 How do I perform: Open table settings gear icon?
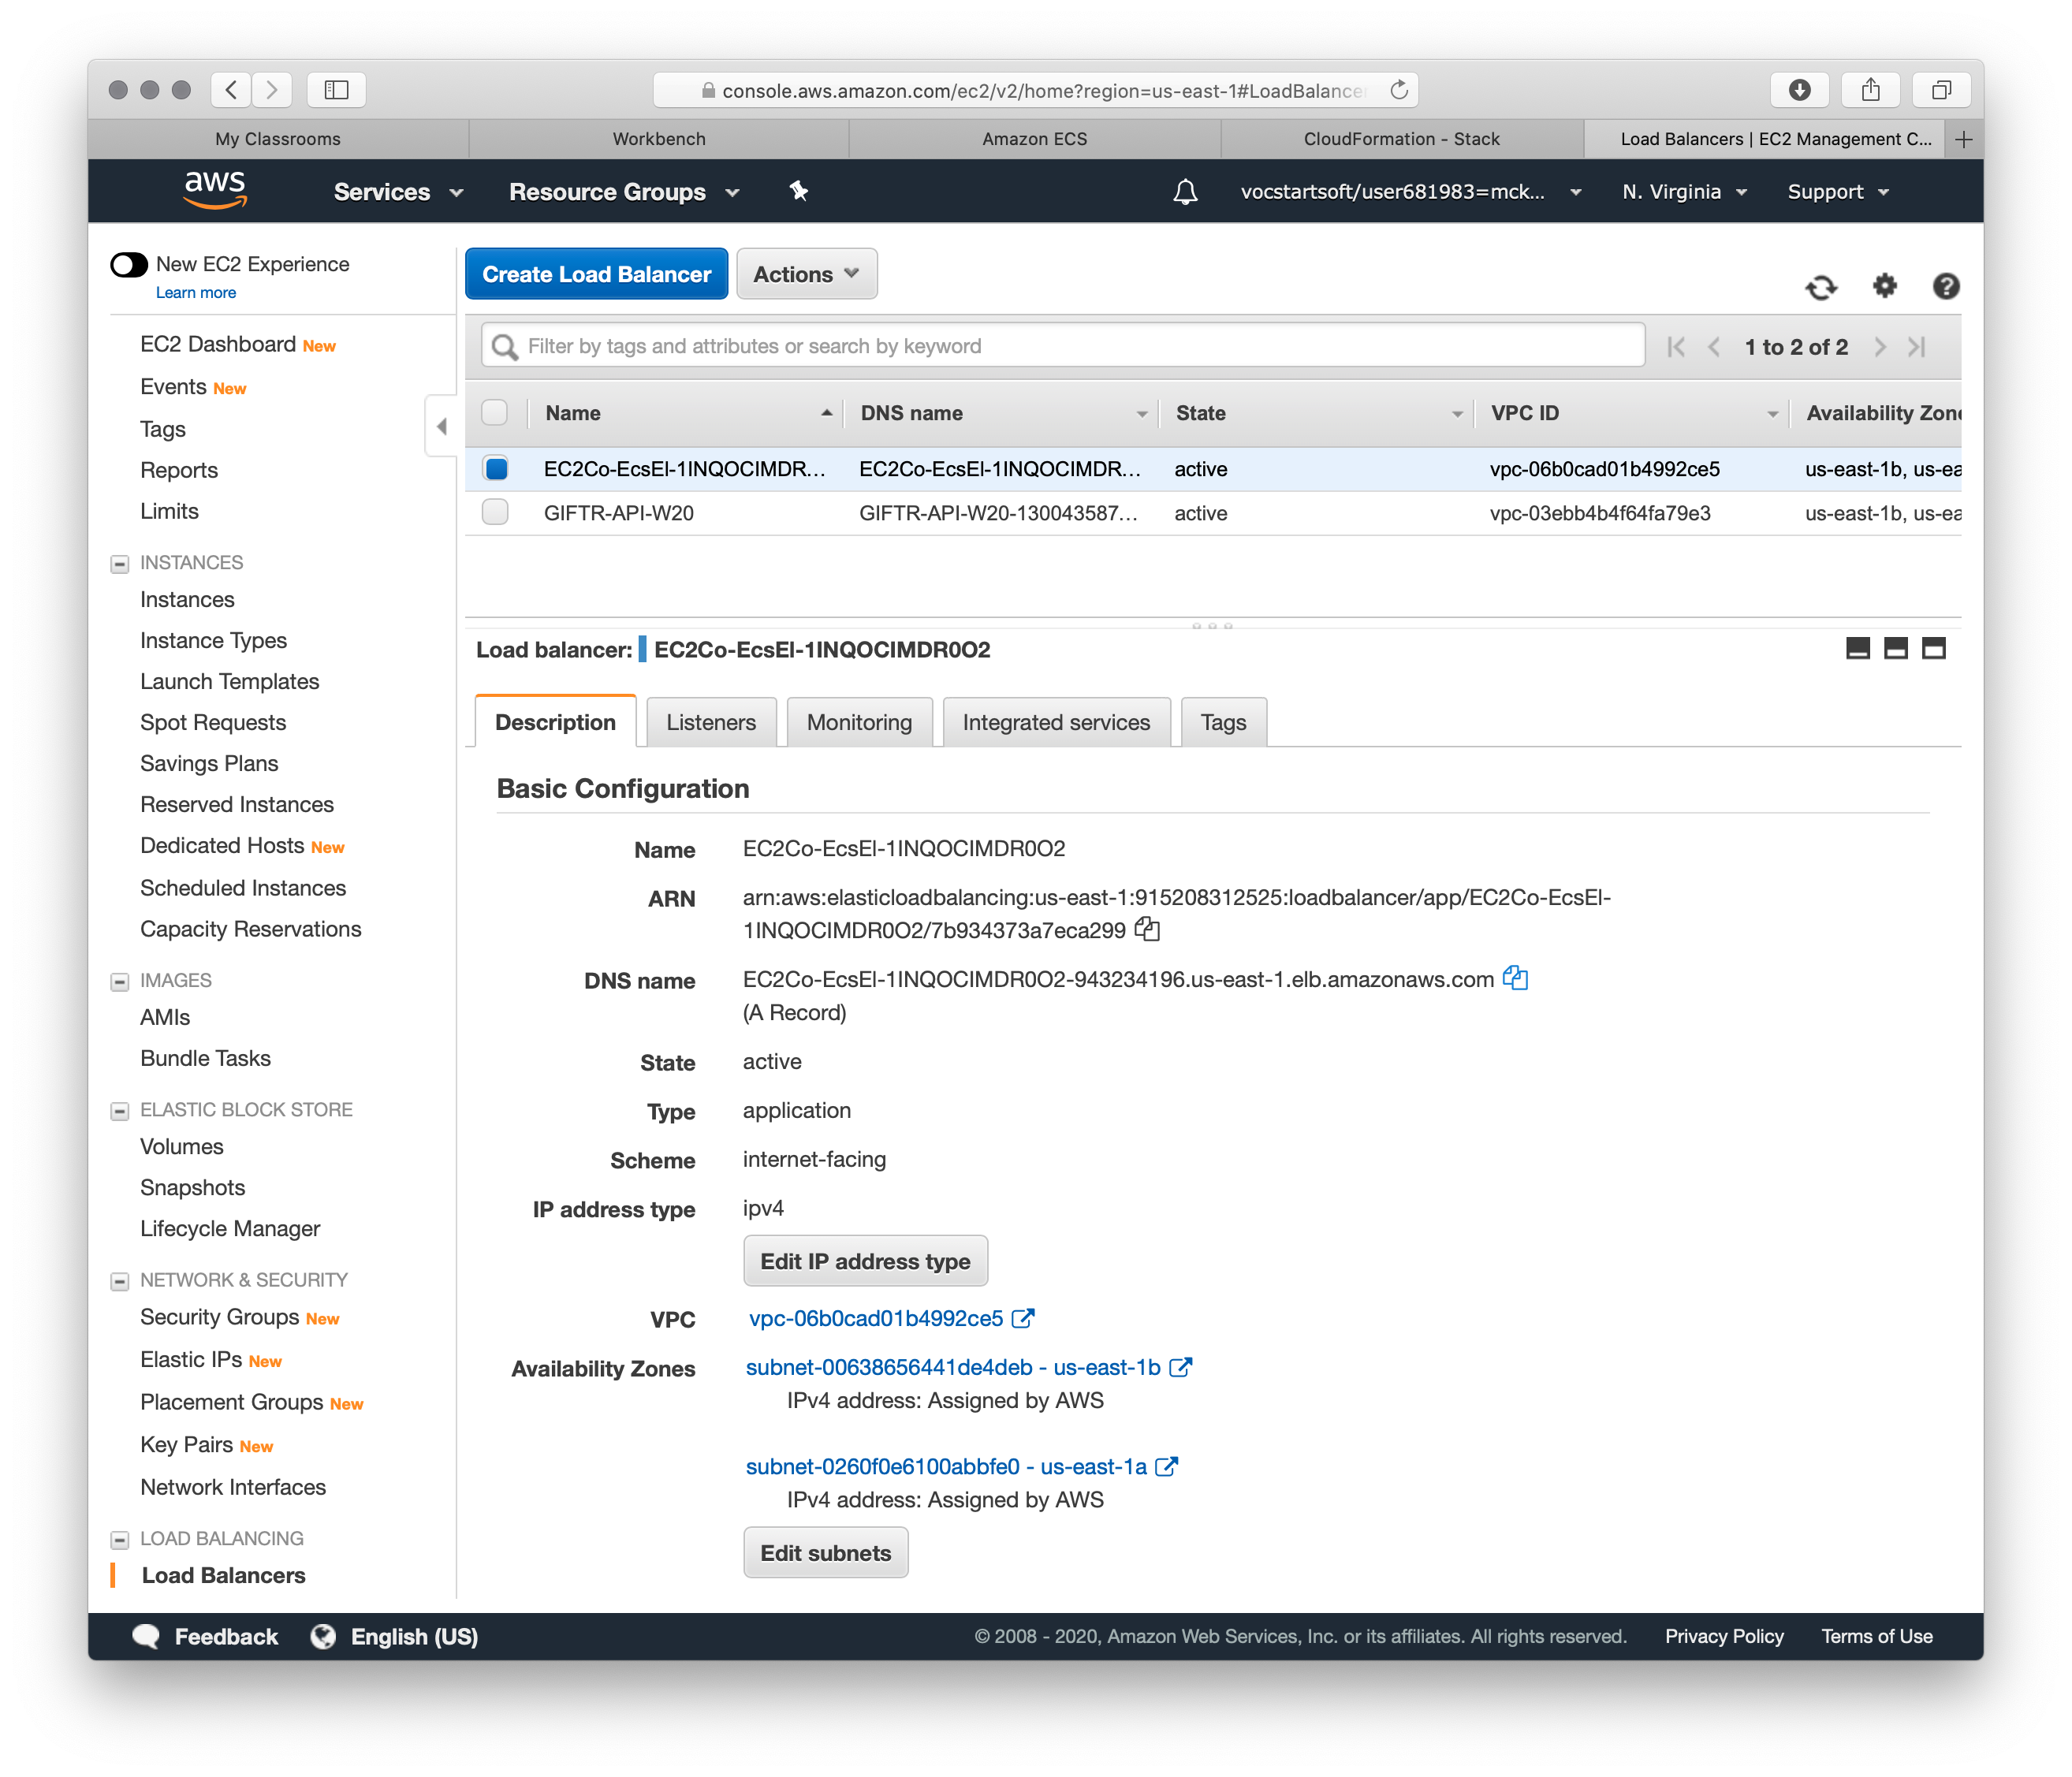pos(1884,286)
